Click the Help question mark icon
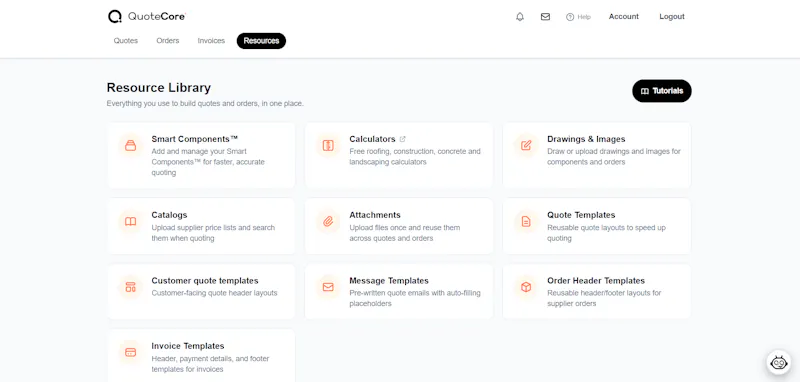This screenshot has height=382, width=800. (x=570, y=17)
